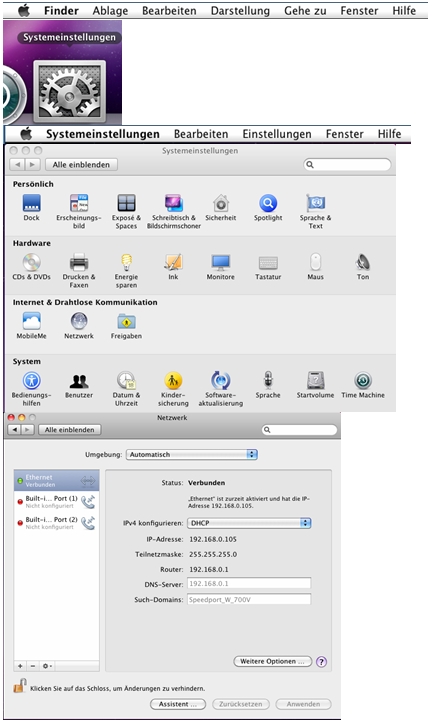Click the IP-Adresse value 192.168.0.105
Screen dimensions: 436x726
[x=213, y=539]
